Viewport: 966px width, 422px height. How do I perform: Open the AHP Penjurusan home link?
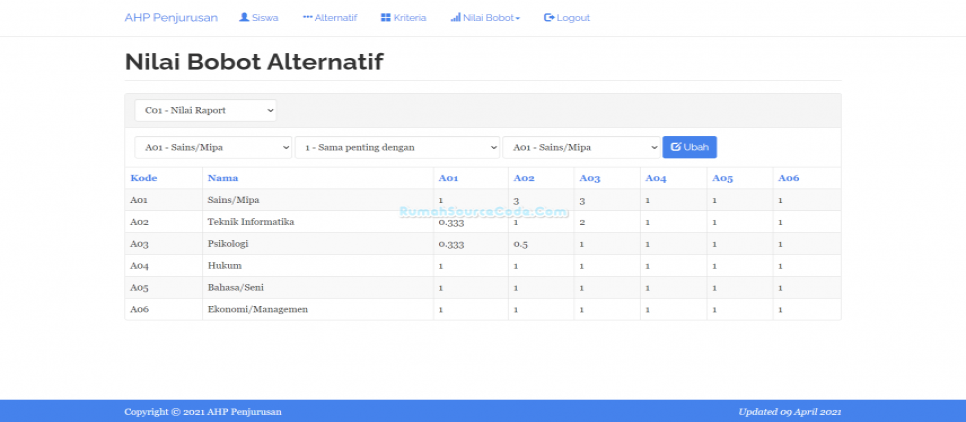point(171,18)
